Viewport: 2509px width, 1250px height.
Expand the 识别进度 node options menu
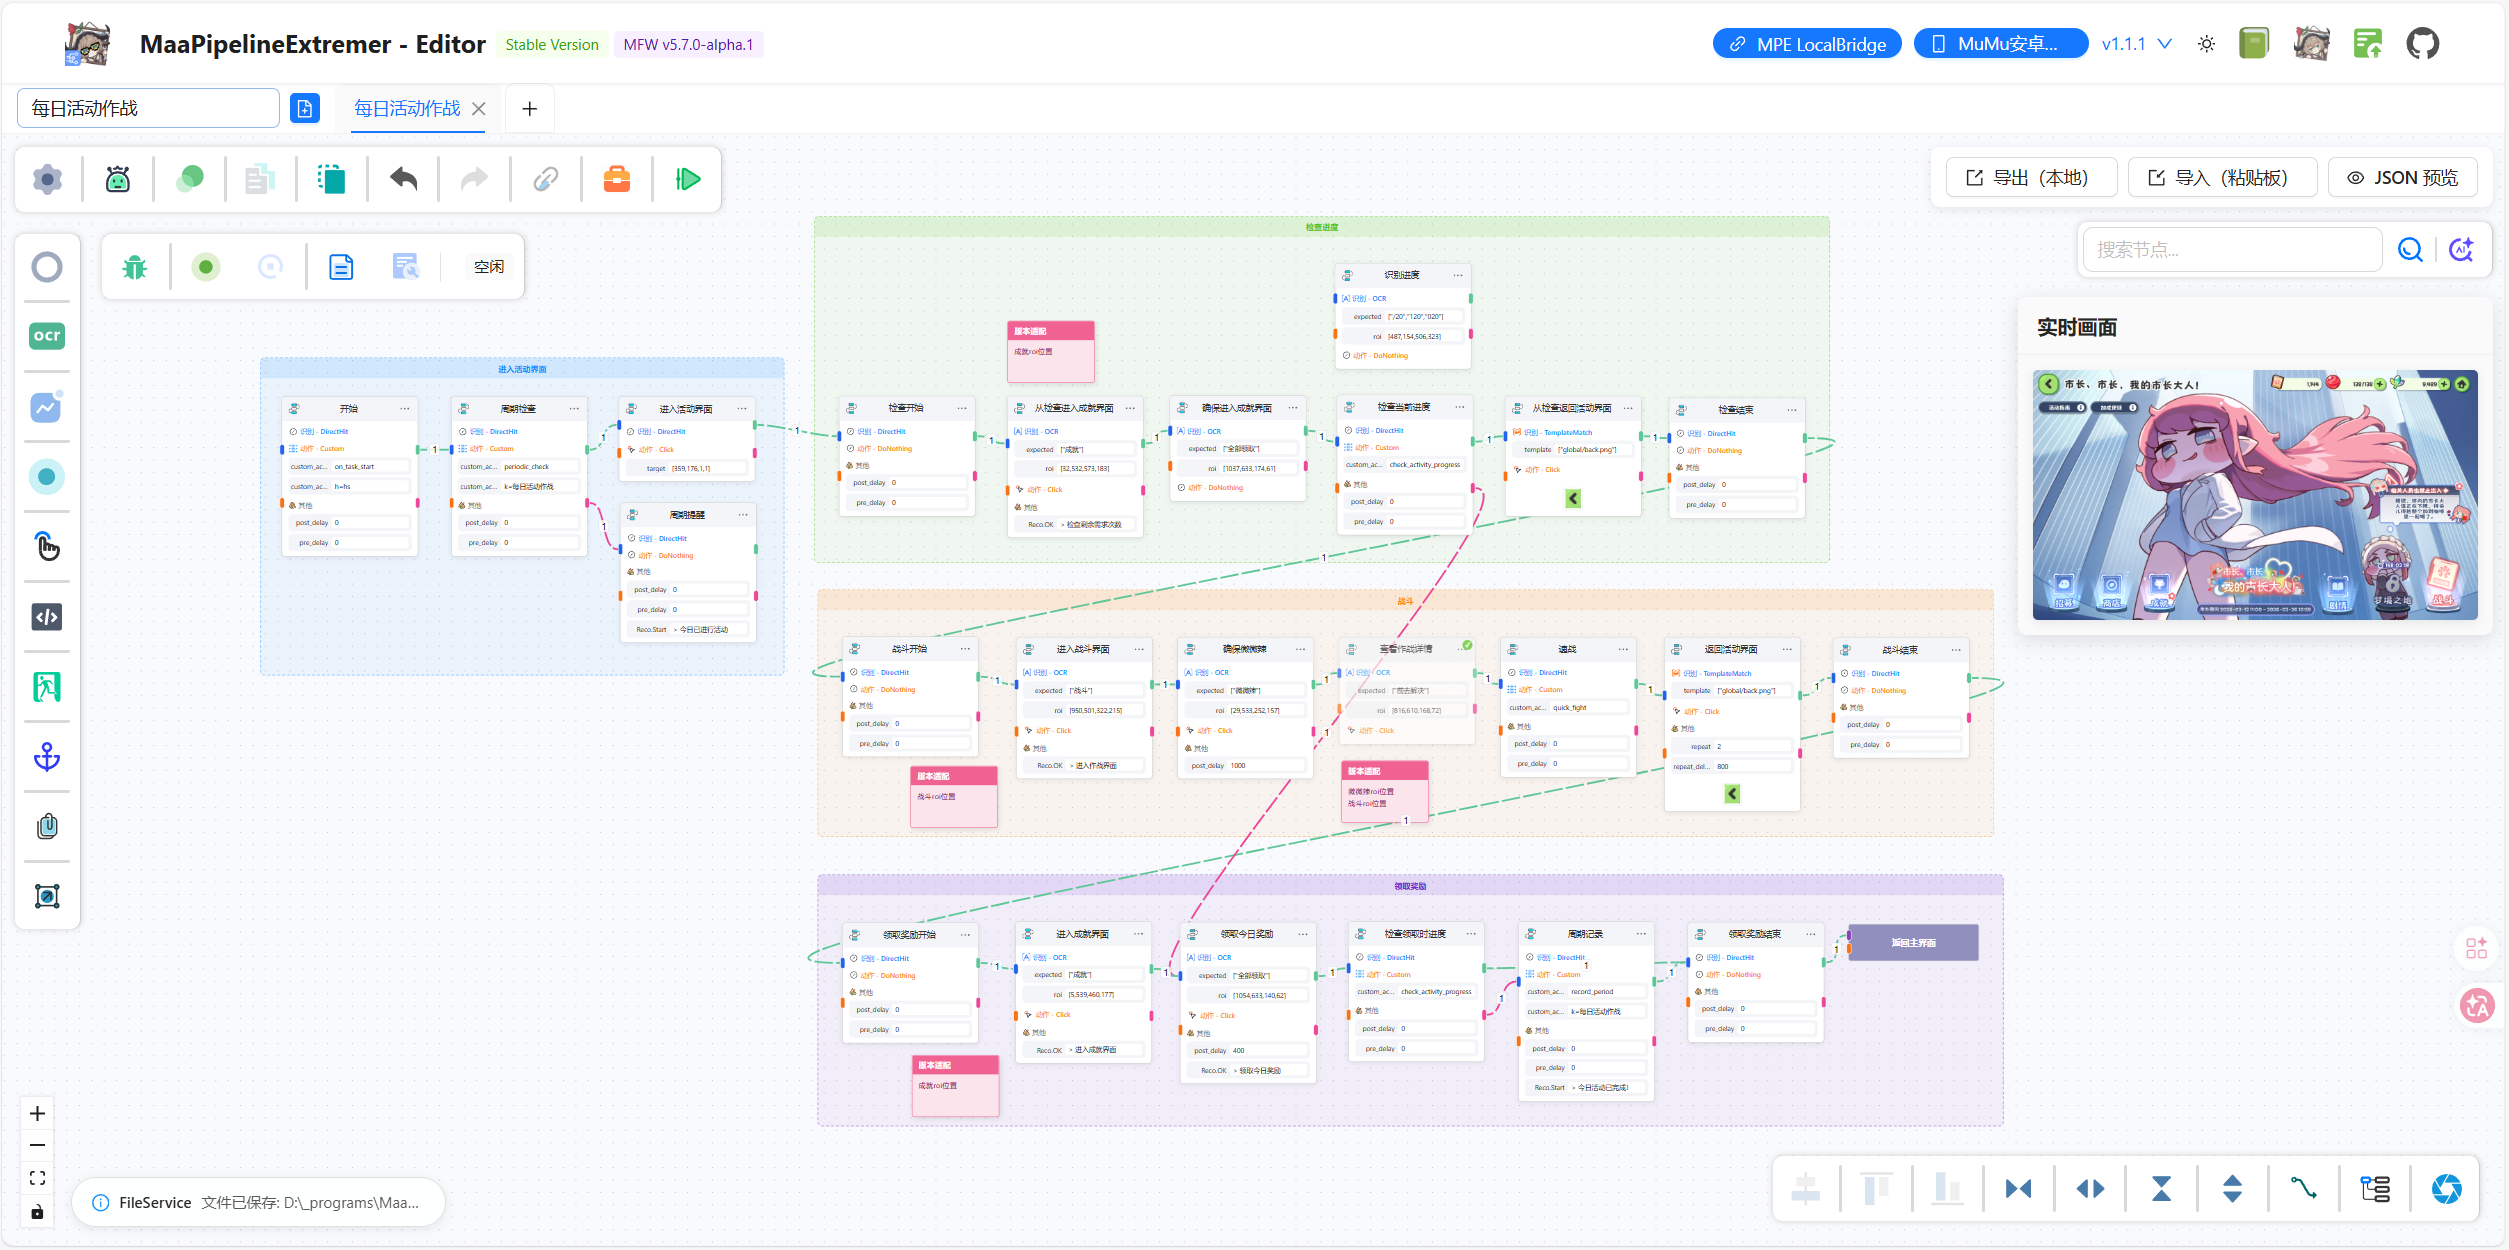(1458, 275)
